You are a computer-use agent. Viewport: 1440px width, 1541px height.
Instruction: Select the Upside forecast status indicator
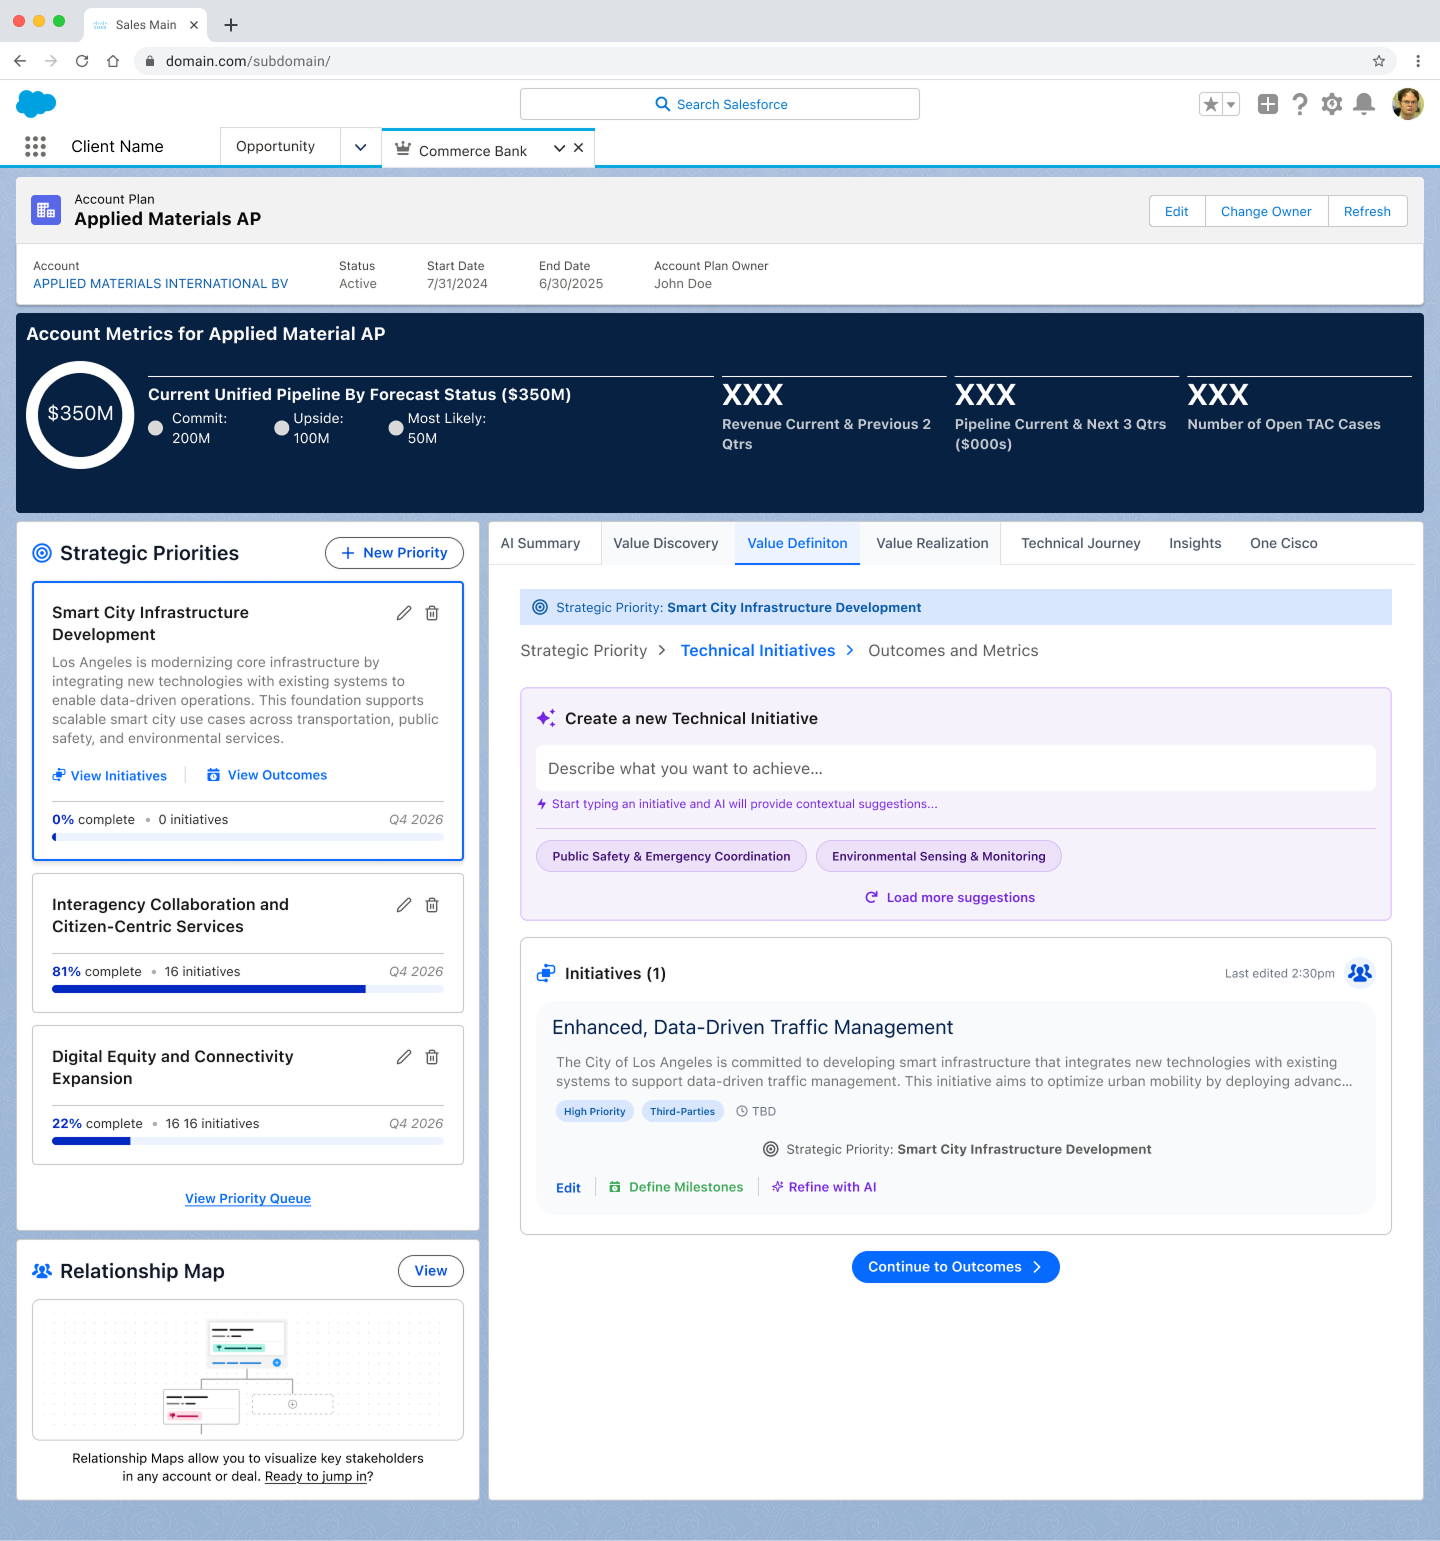[x=282, y=428]
